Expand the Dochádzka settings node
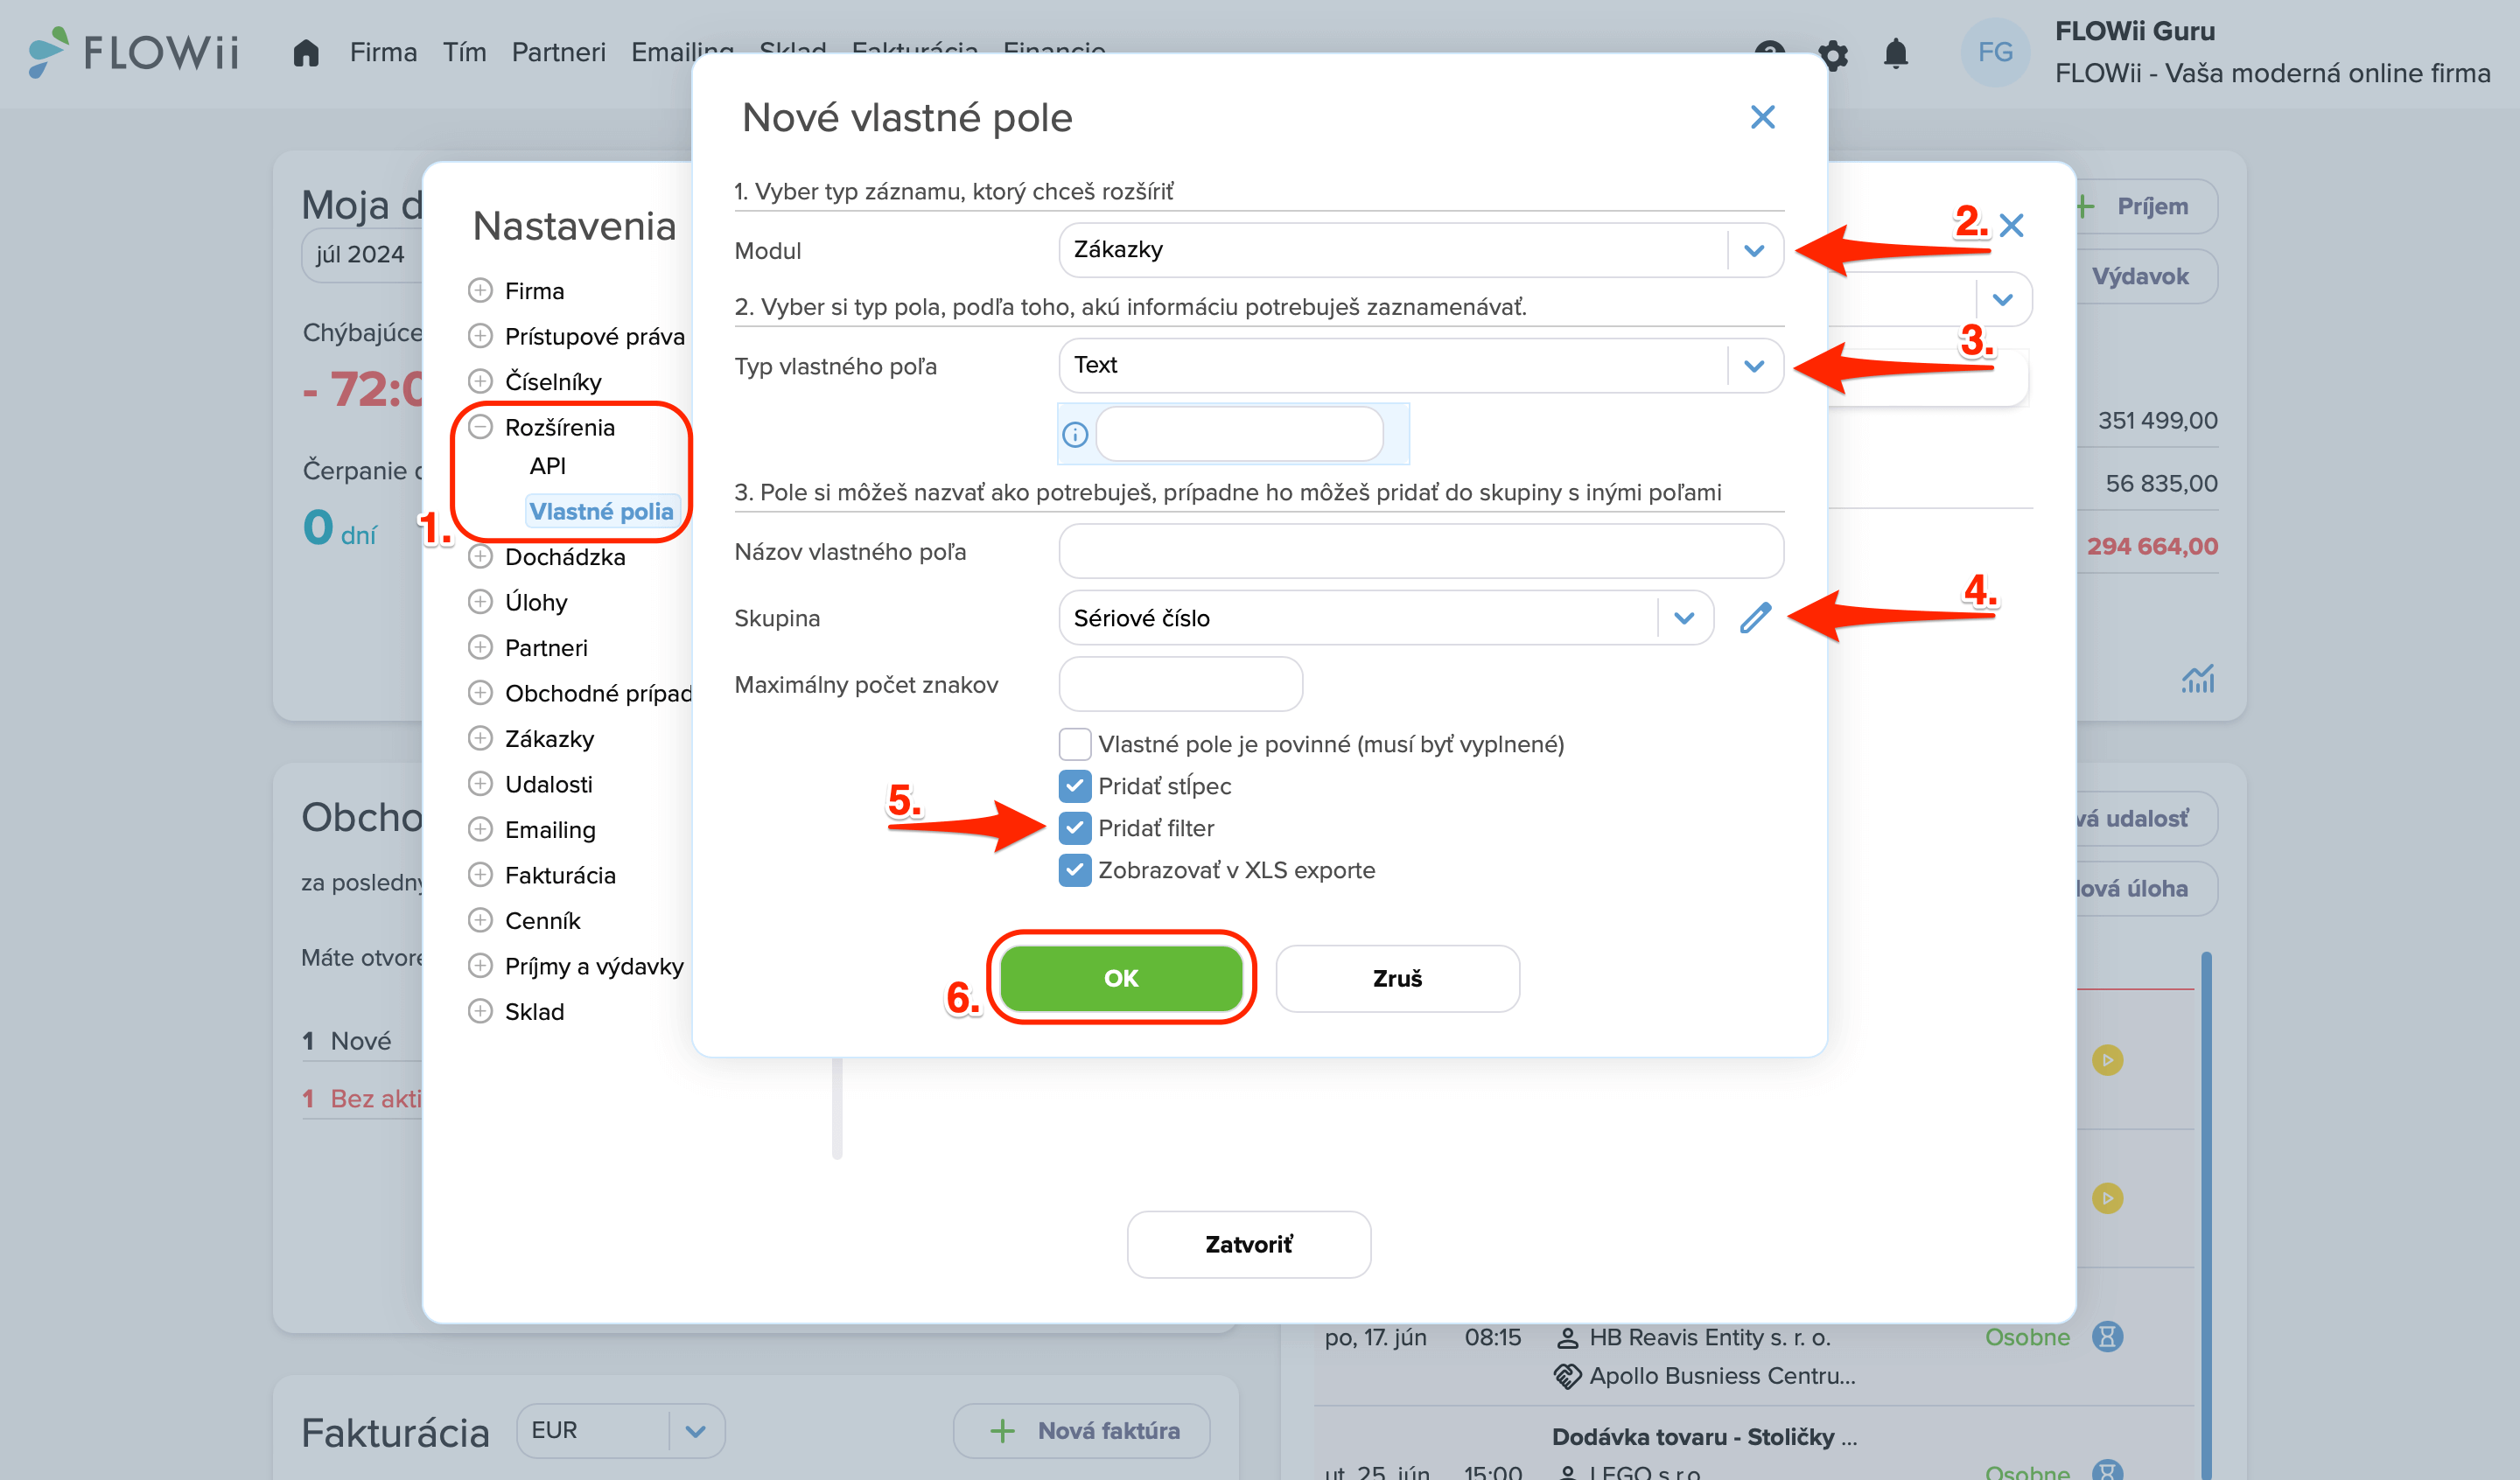This screenshot has width=2520, height=1480. point(480,556)
